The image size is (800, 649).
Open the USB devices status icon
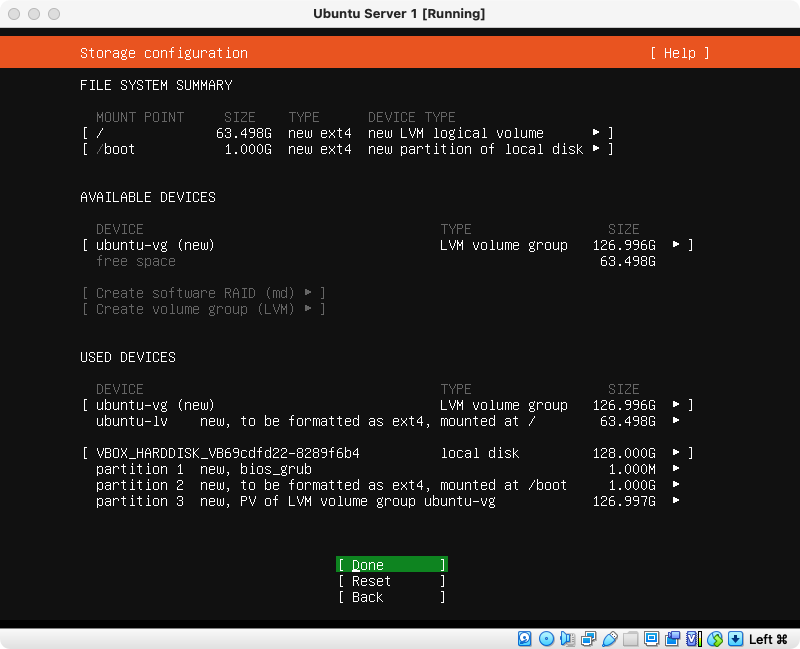click(609, 639)
